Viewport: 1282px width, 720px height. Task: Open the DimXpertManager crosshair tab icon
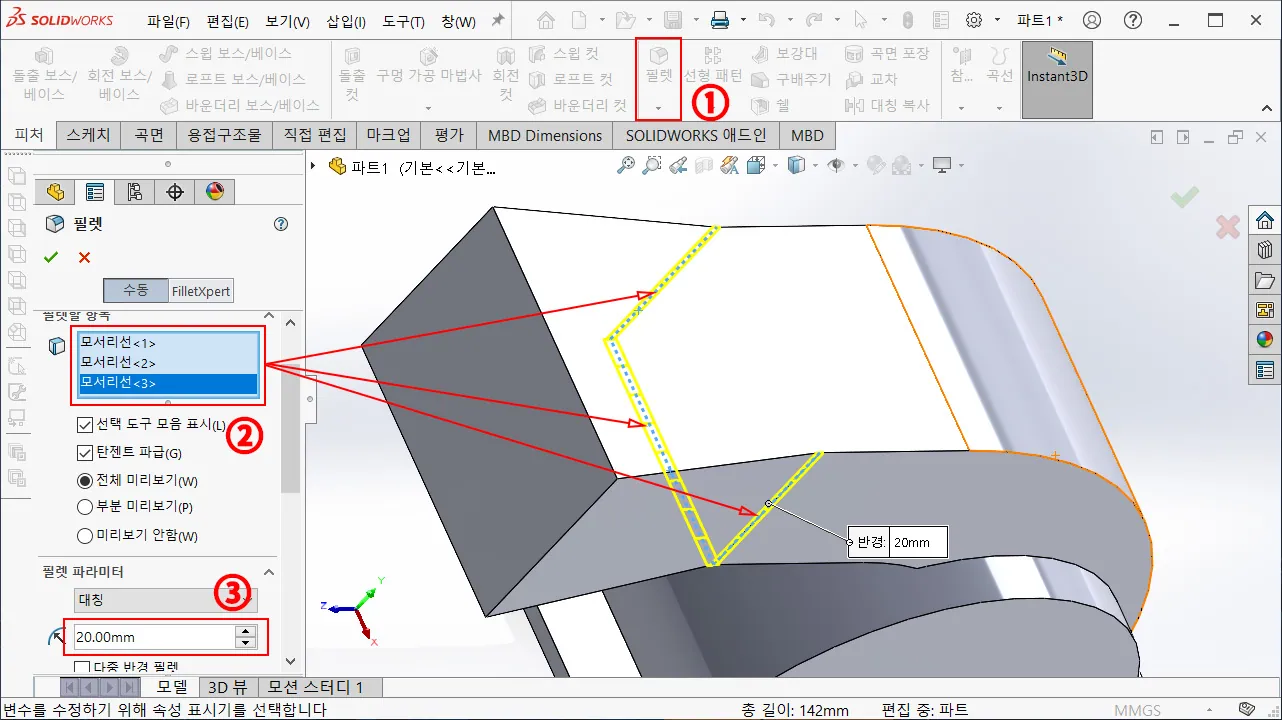point(175,192)
